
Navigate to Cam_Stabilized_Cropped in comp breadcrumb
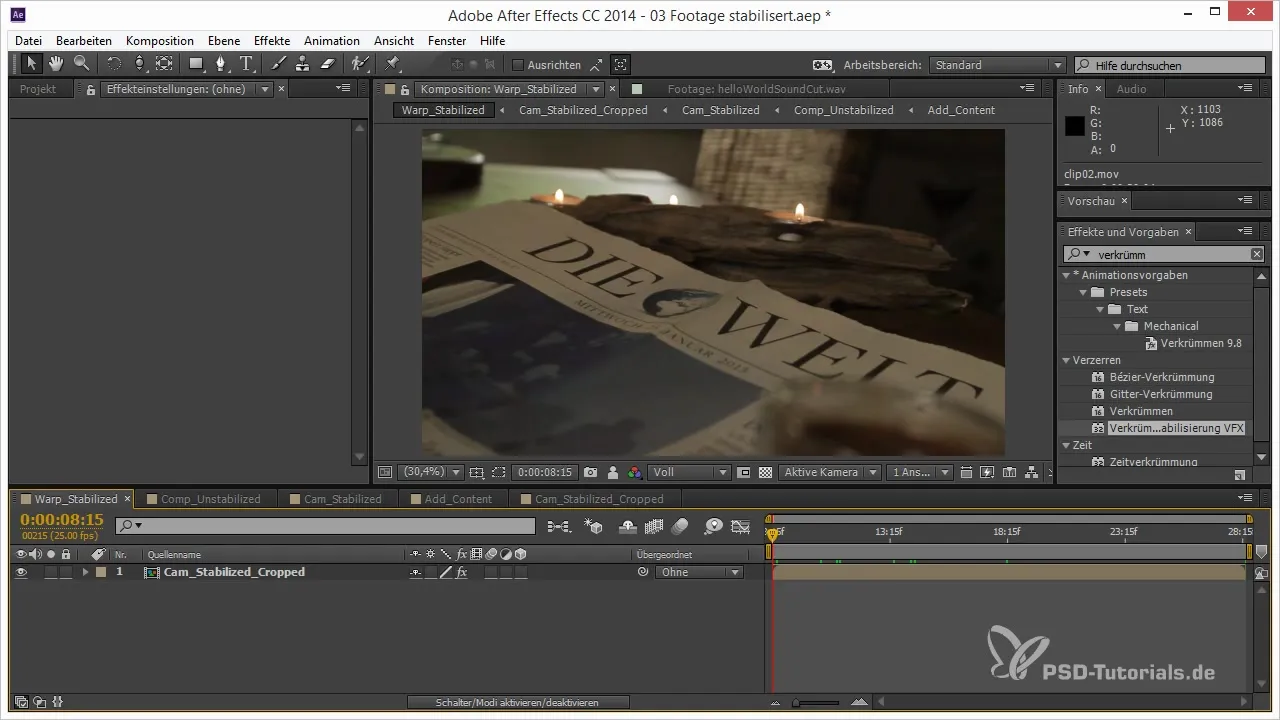tap(583, 110)
